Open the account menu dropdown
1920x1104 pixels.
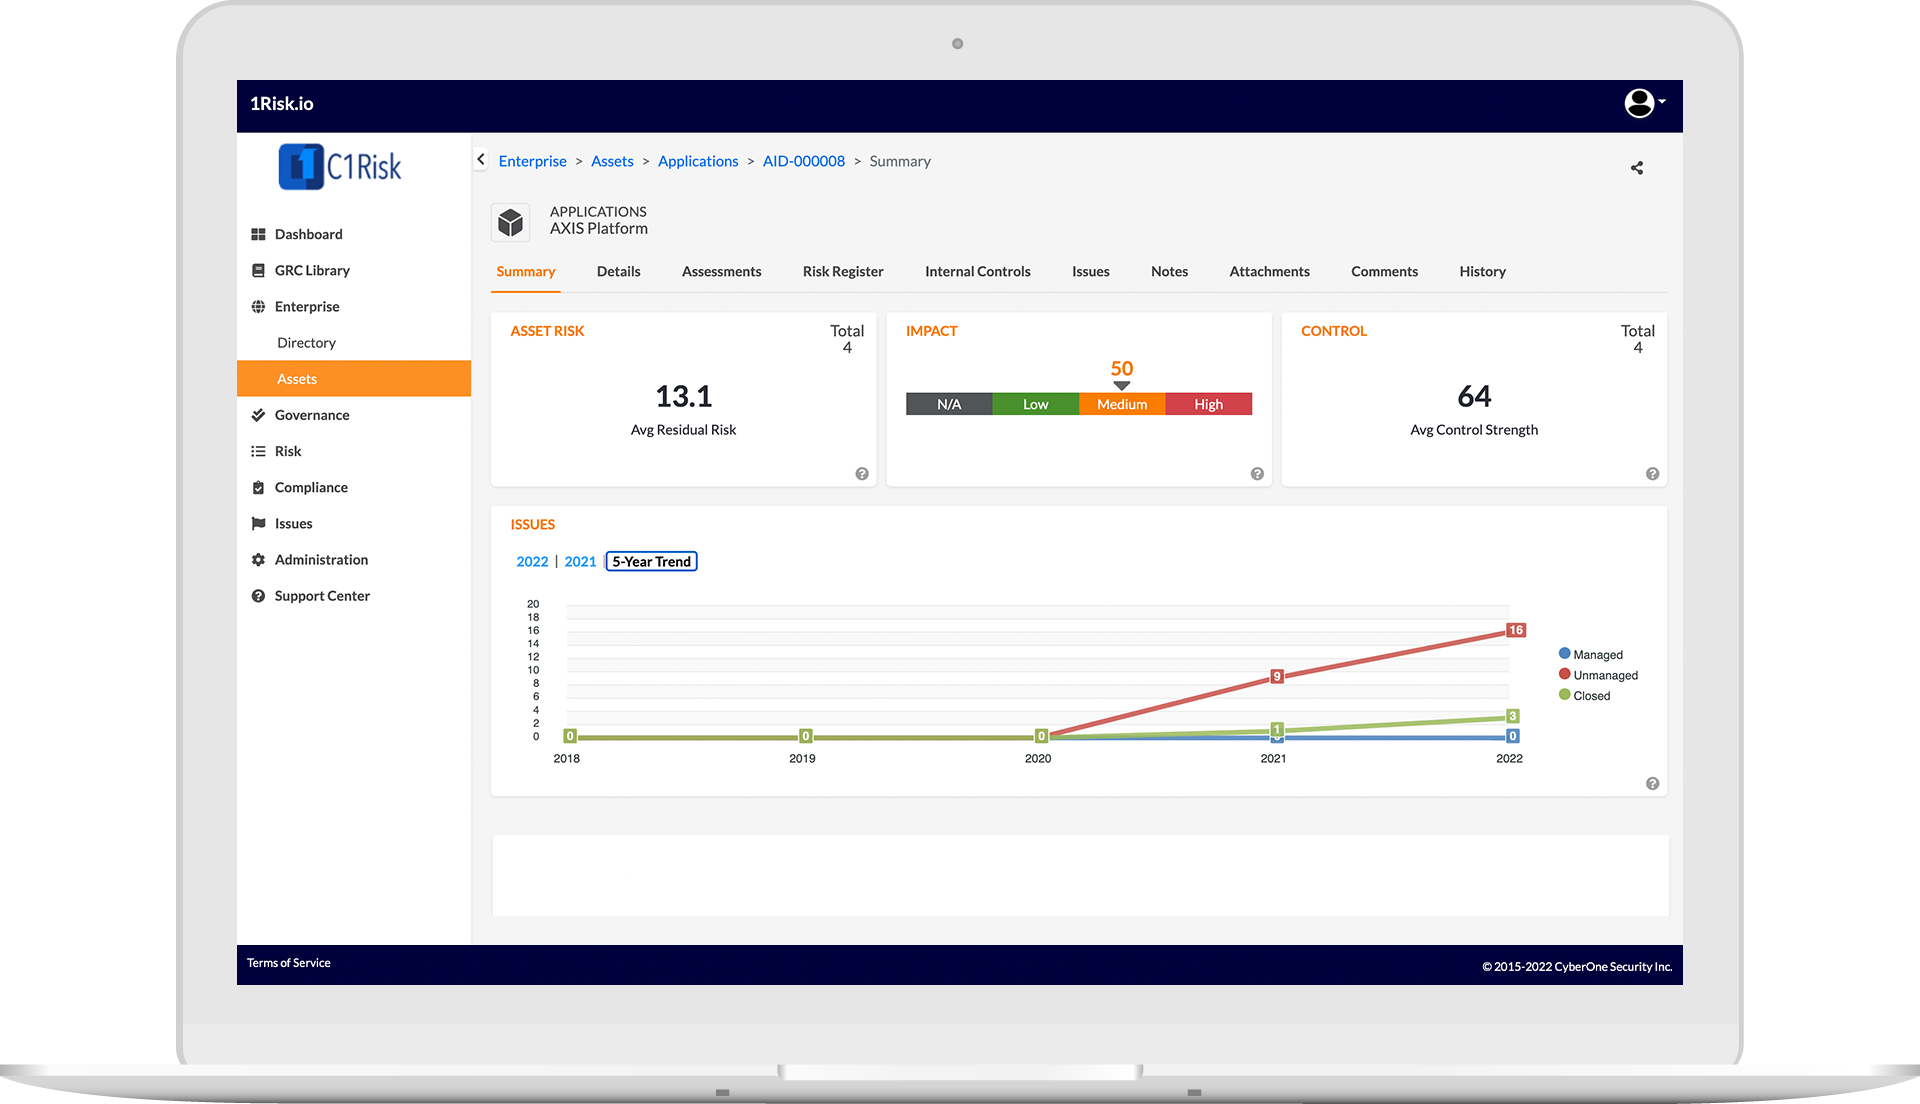(x=1641, y=104)
